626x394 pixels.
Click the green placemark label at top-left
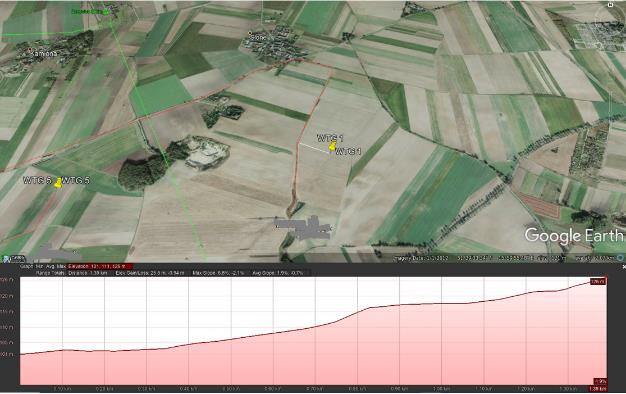tap(85, 12)
